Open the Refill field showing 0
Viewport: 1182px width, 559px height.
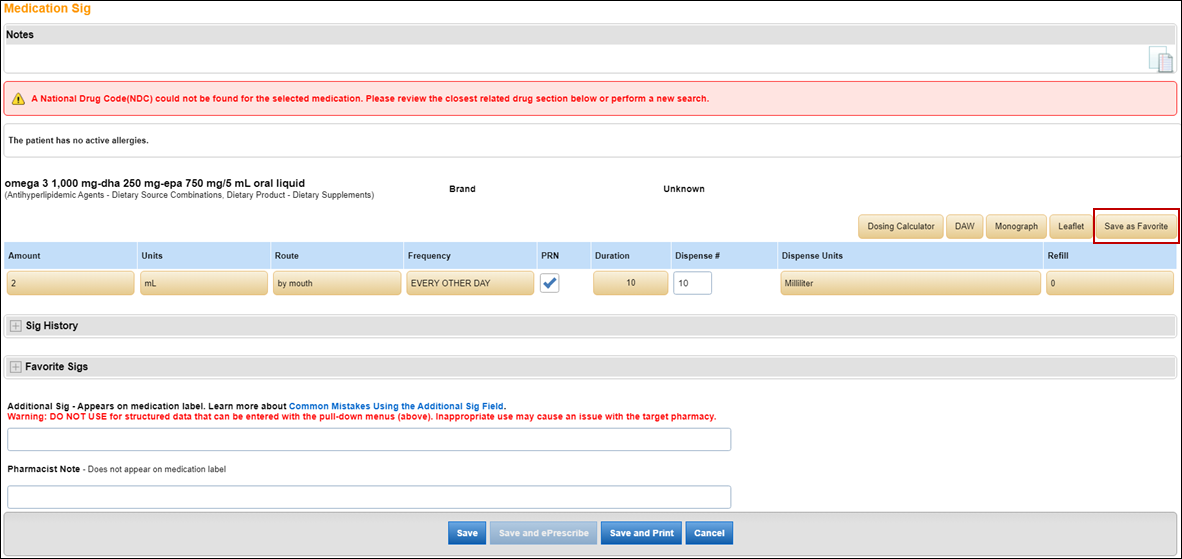click(1109, 283)
